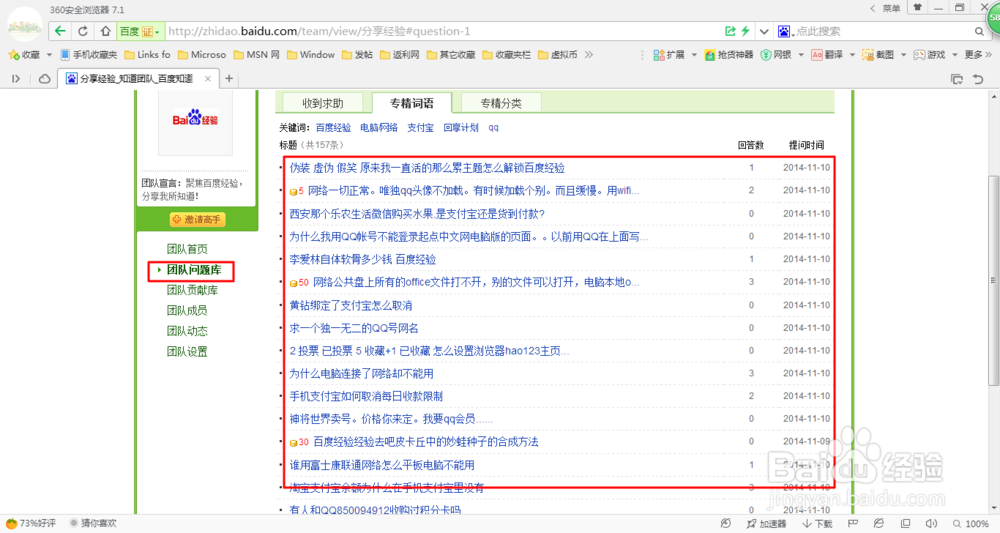Select the 分享经验_知道团队 browser tab
Screen dimensions: 1000x533
point(138,78)
